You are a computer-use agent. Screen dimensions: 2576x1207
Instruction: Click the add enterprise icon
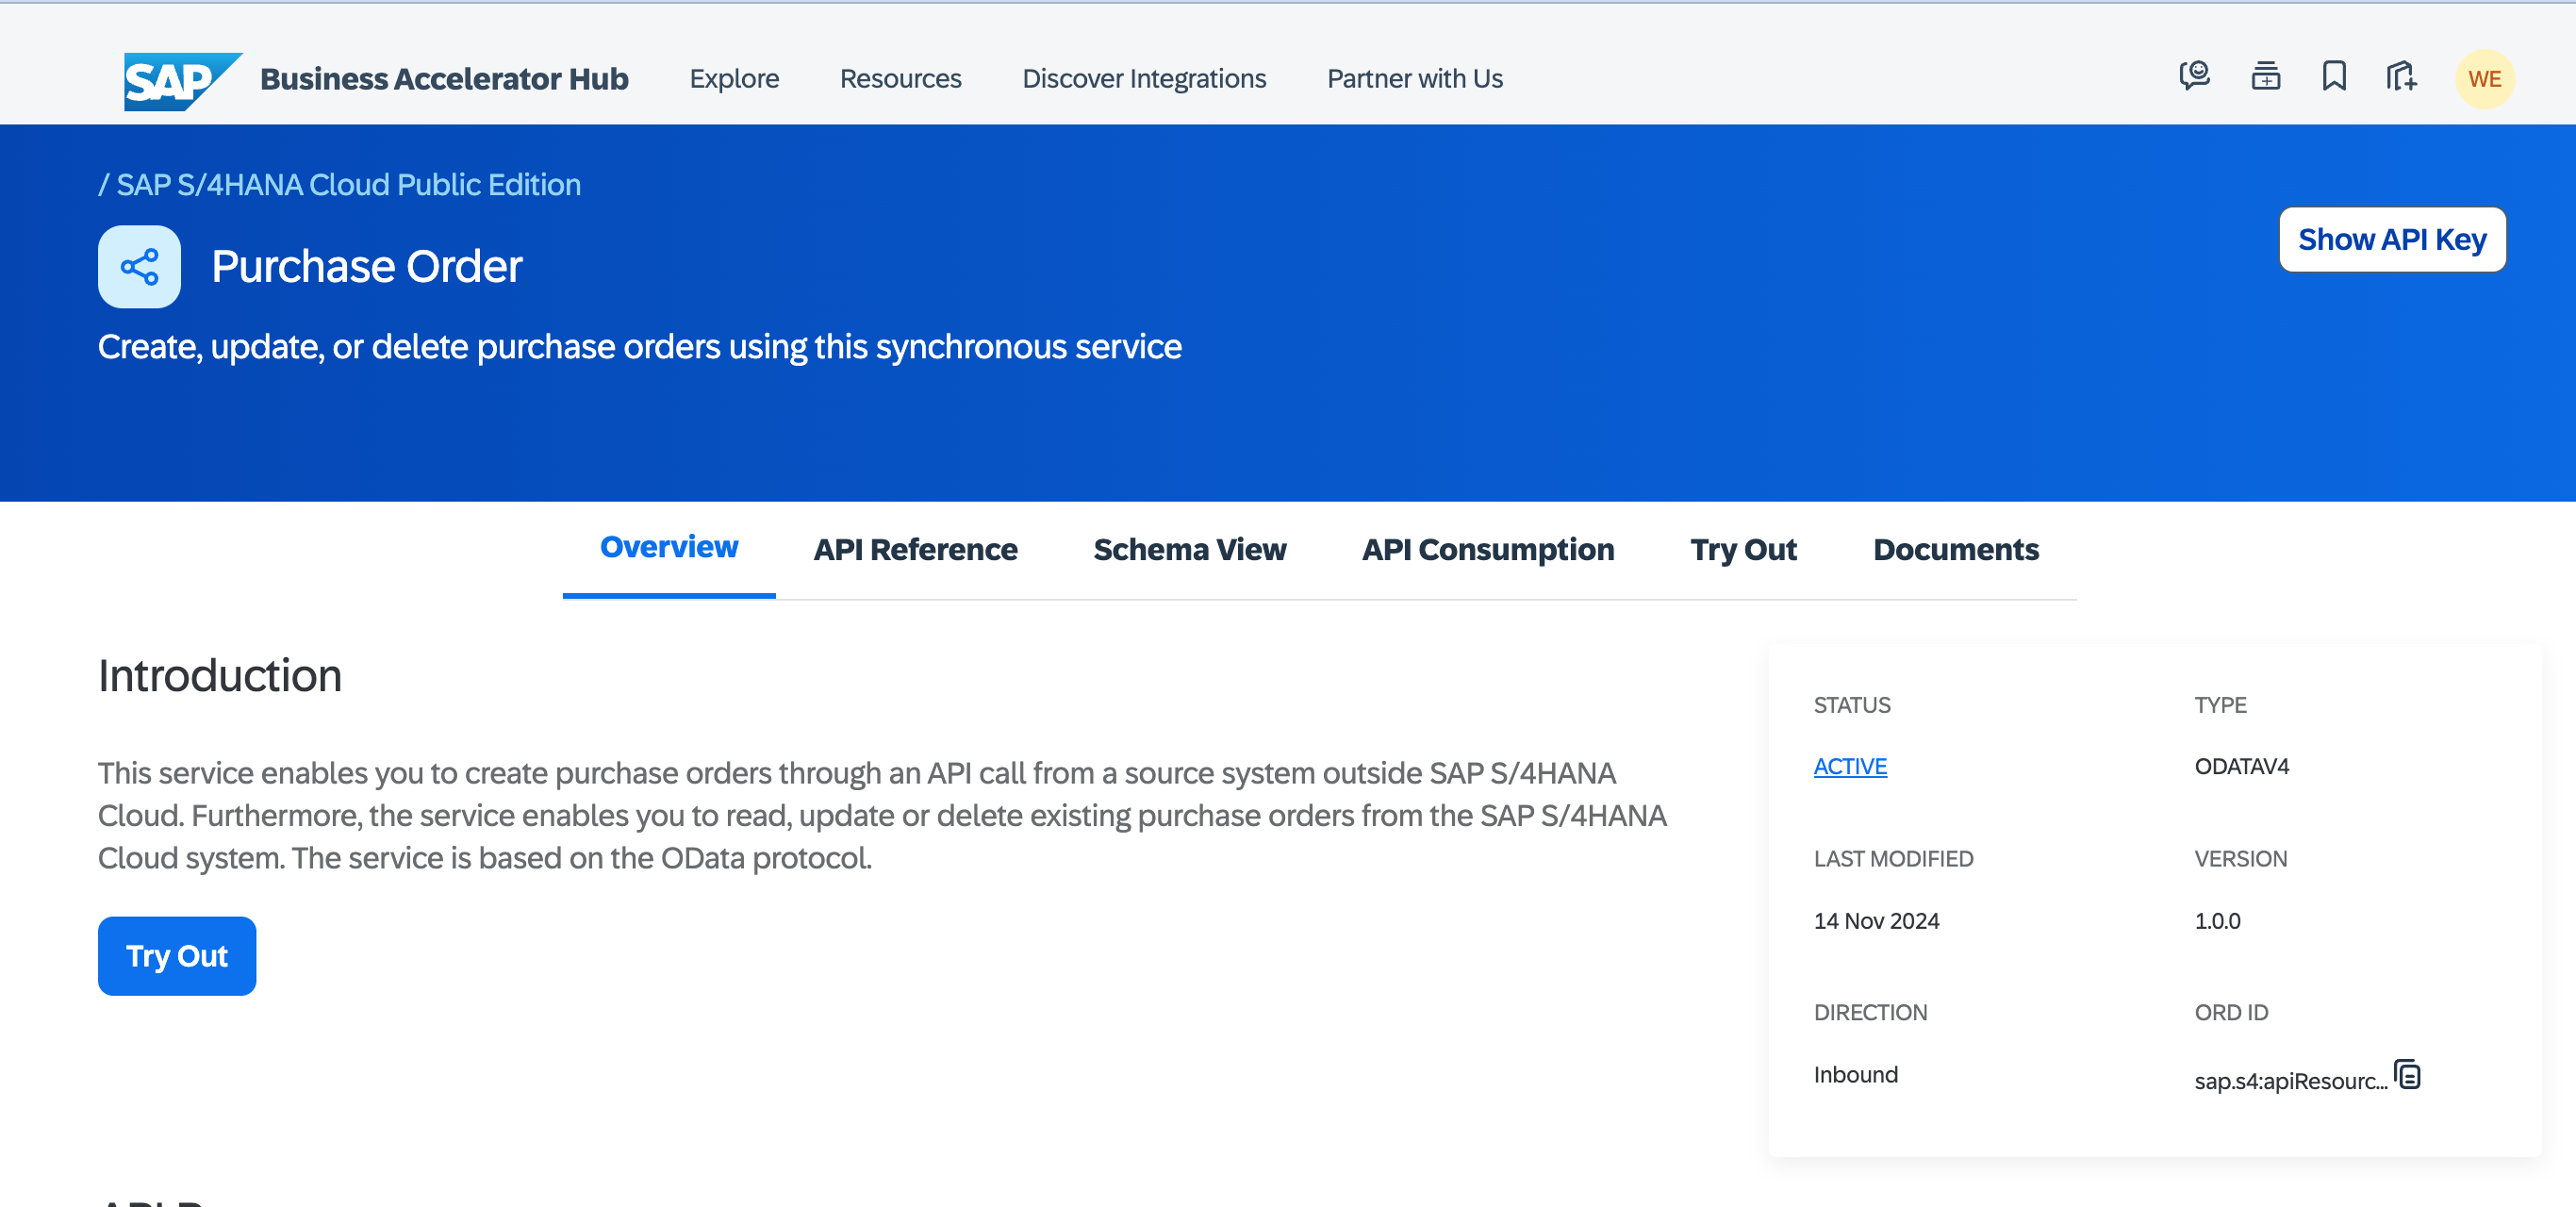point(2401,77)
